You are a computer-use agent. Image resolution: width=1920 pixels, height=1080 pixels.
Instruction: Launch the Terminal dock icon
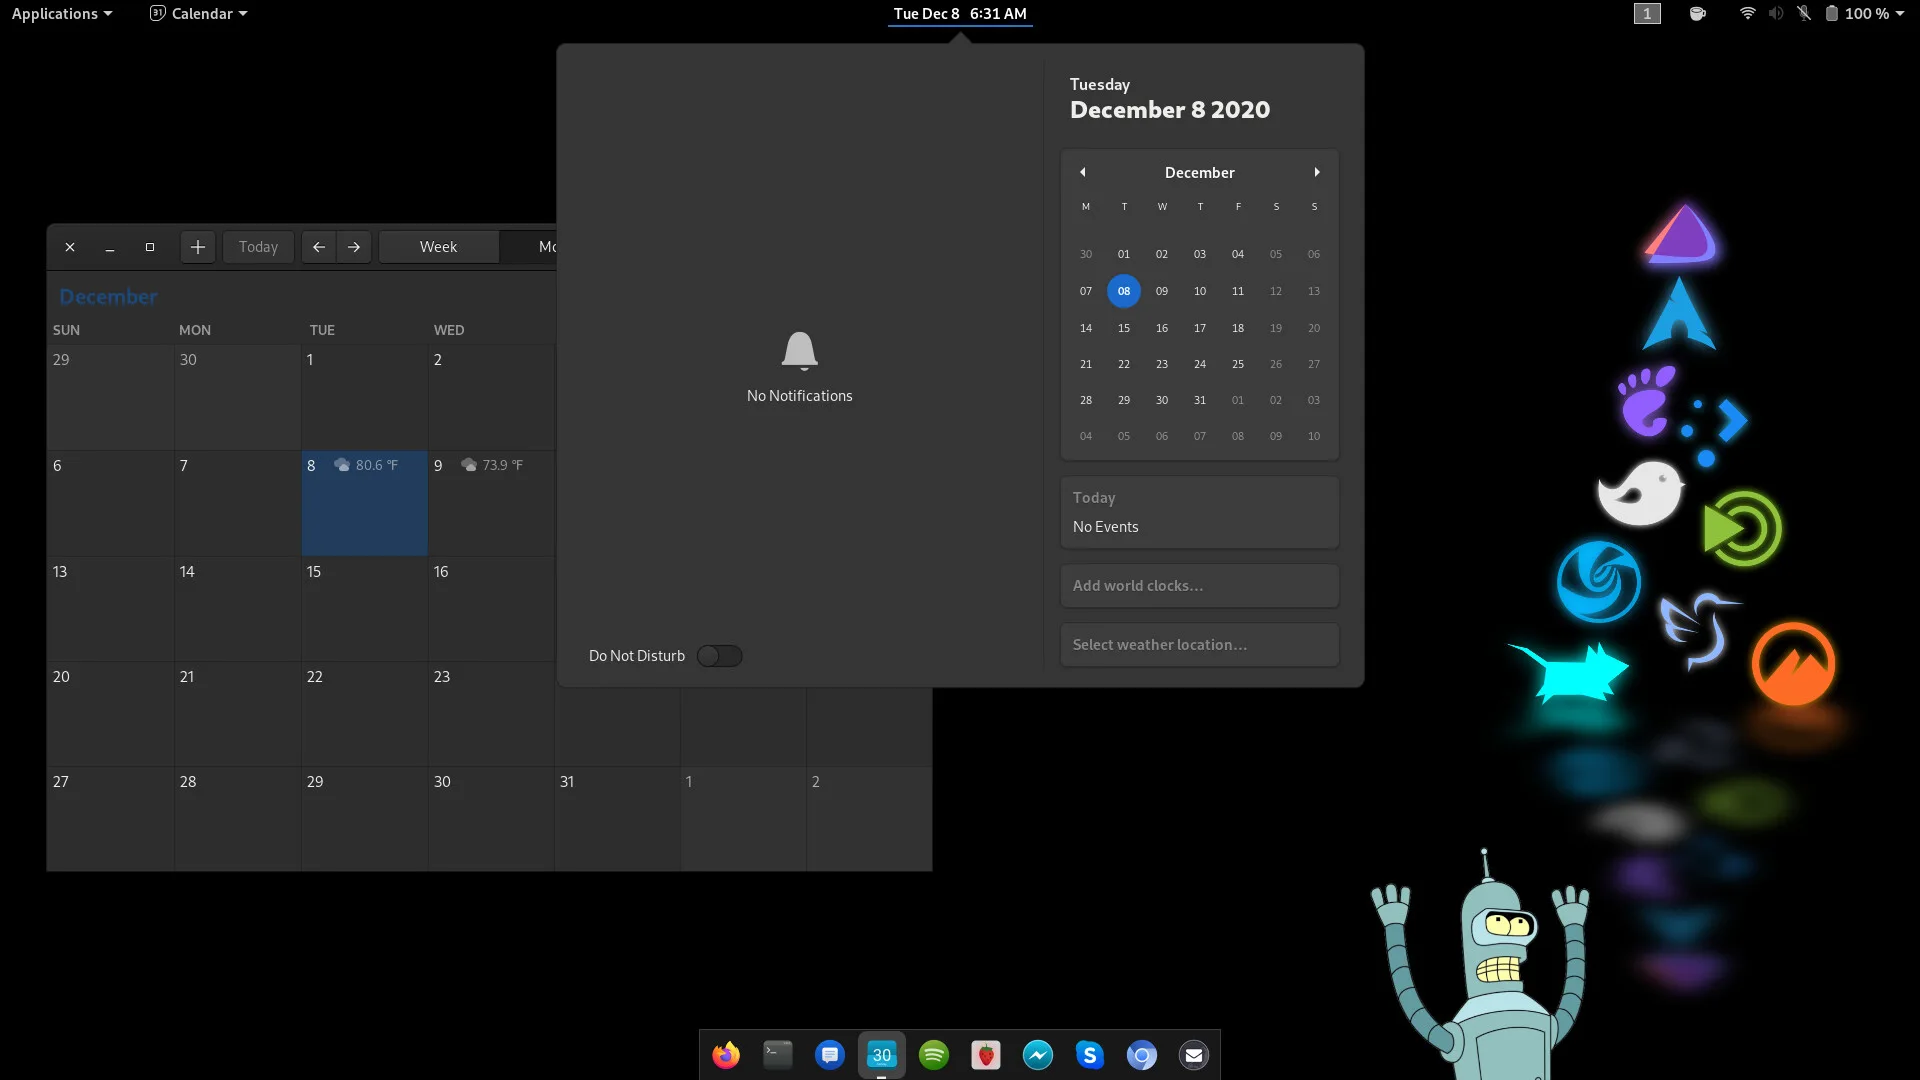(778, 1055)
